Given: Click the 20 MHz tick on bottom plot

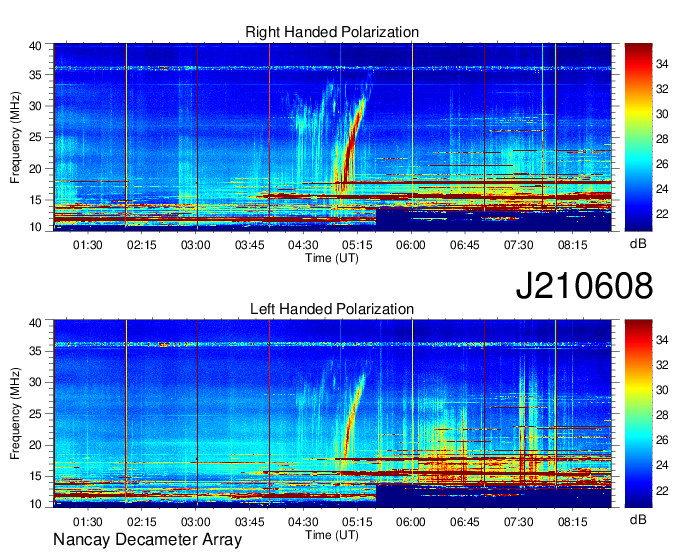Looking at the screenshot, I should coord(35,445).
